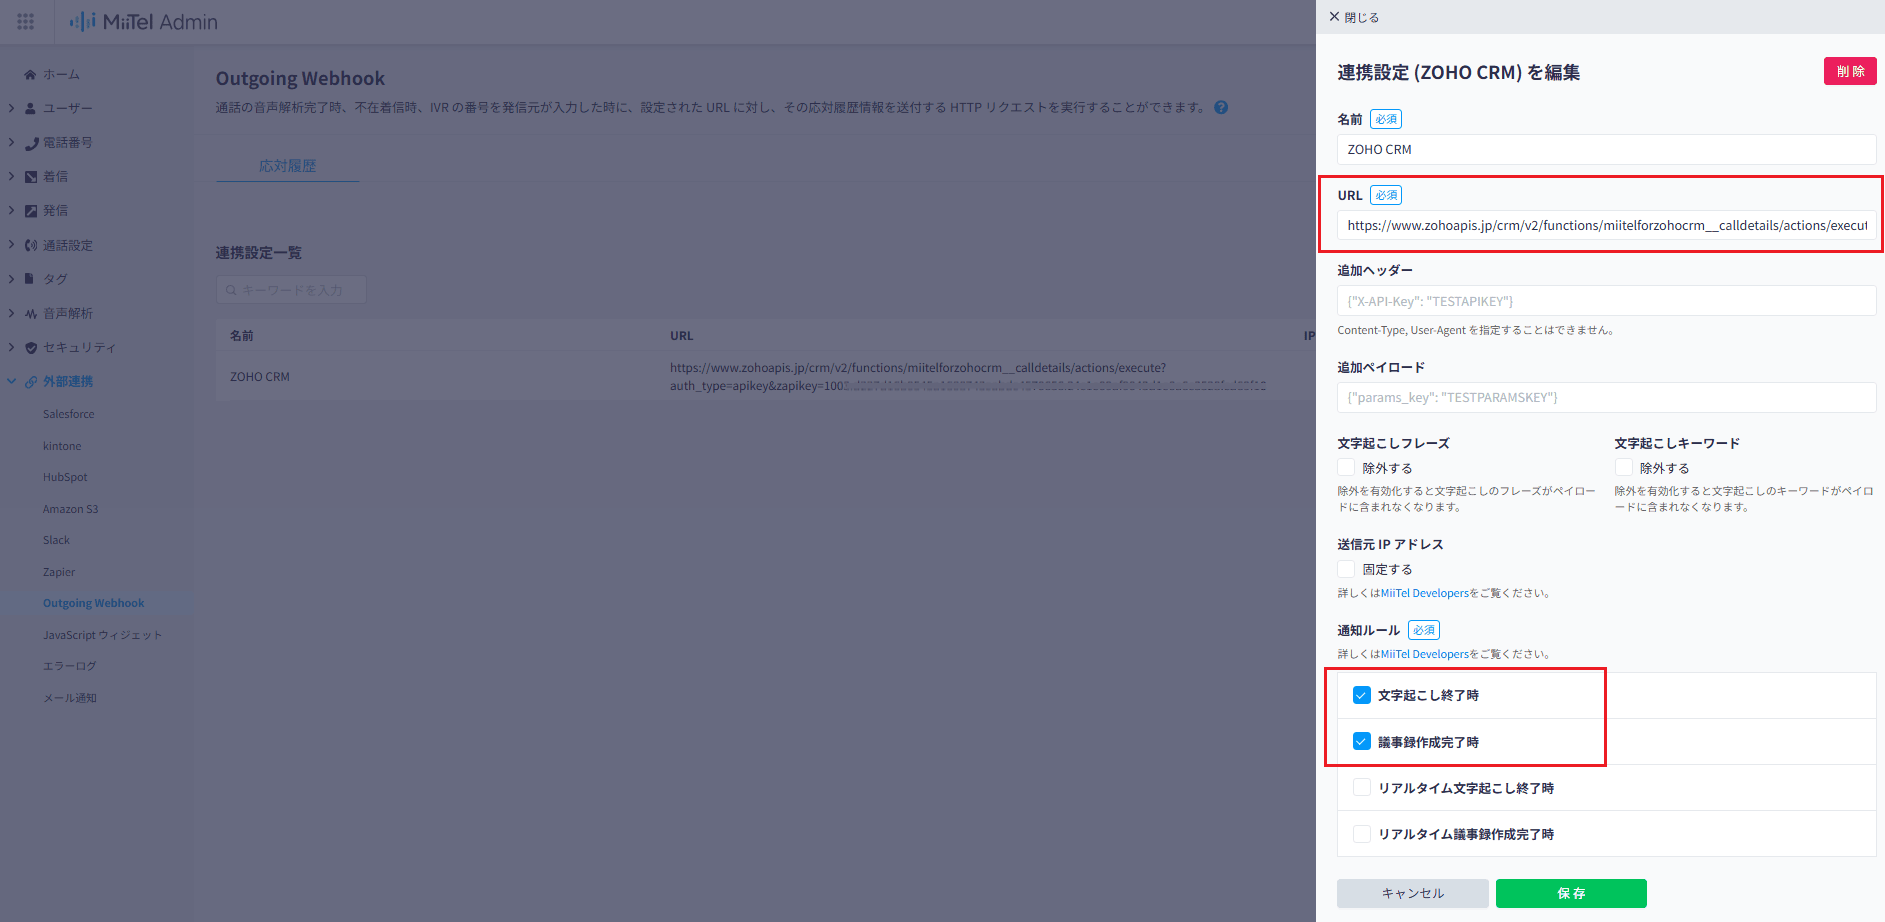Click the 追加ペイロード input field
This screenshot has width=1885, height=922.
[1606, 397]
